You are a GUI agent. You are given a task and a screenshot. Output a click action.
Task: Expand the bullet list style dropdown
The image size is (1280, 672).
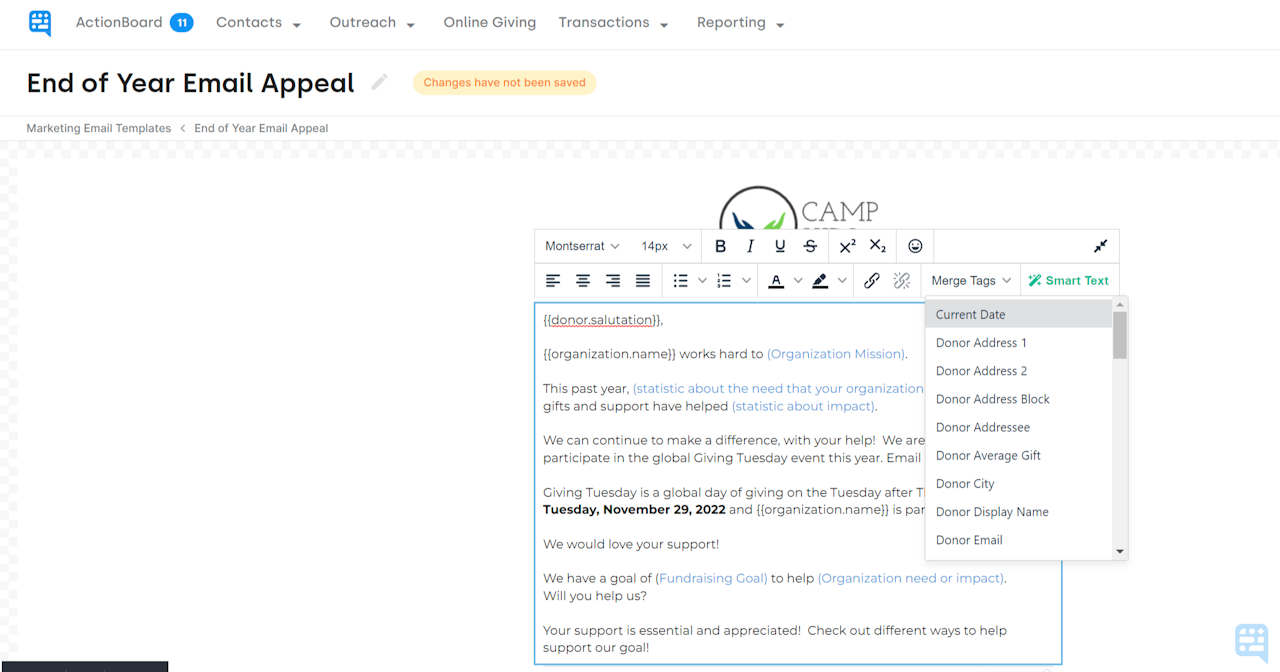(x=701, y=280)
